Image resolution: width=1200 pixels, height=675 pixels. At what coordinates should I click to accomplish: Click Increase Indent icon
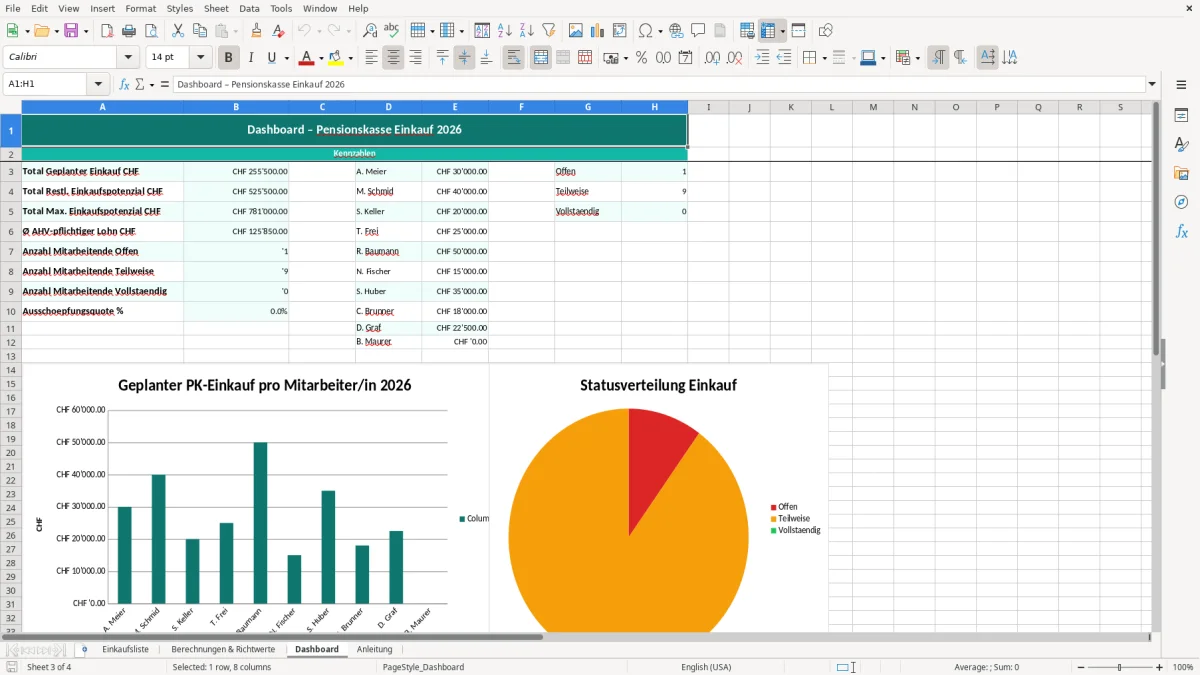click(x=762, y=58)
